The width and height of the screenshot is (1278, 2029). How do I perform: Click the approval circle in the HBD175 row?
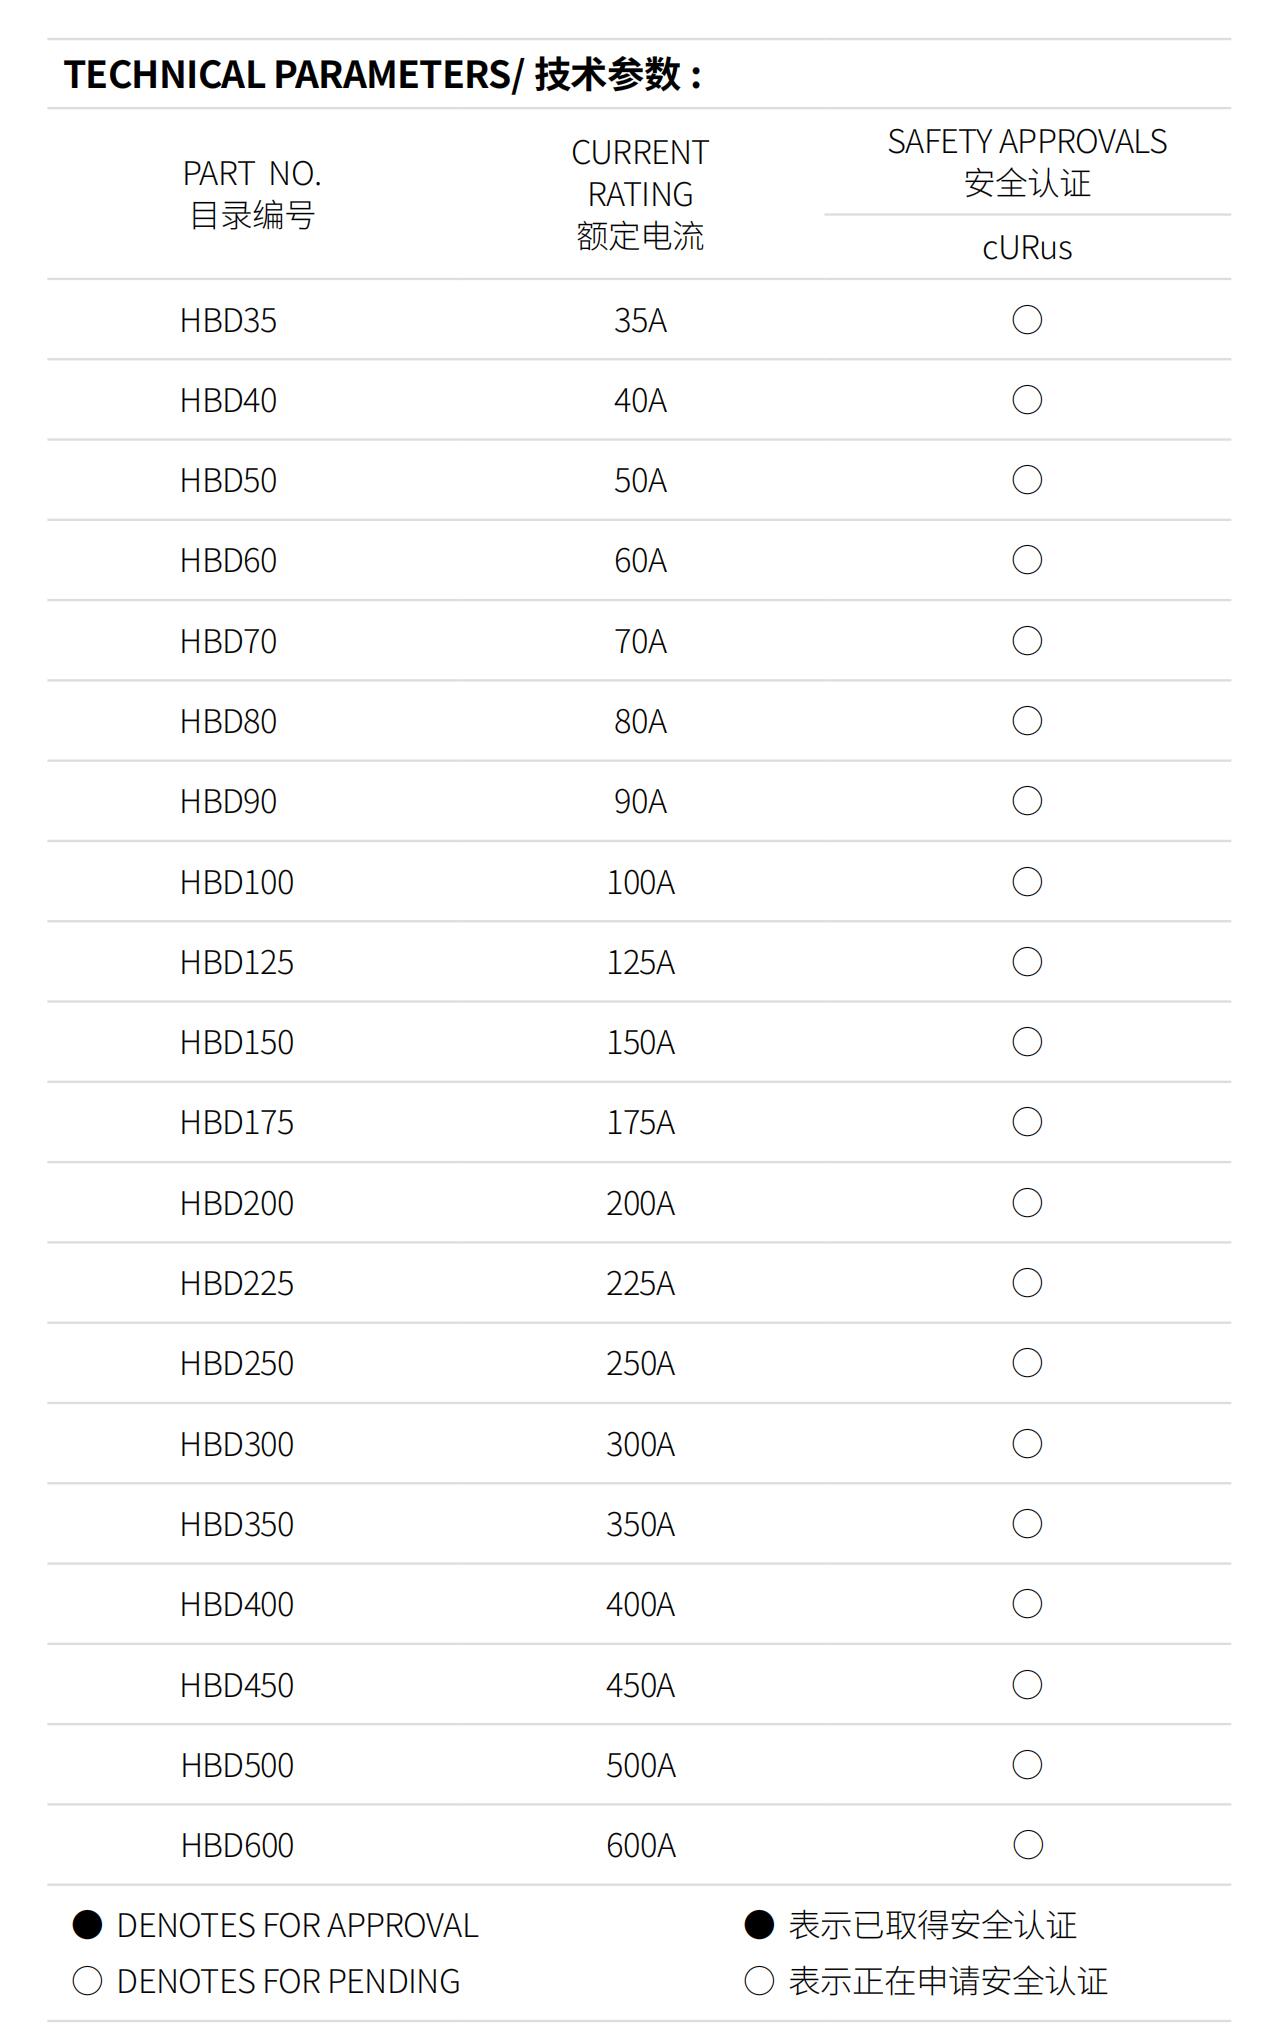click(1027, 1122)
